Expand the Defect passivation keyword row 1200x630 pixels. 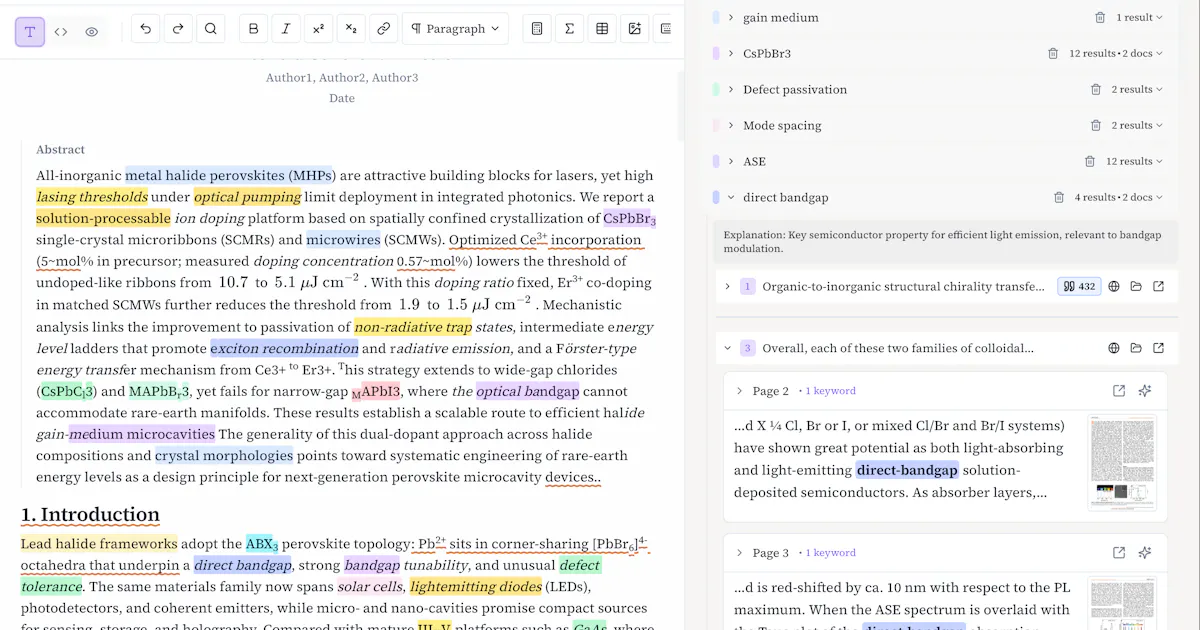[731, 89]
